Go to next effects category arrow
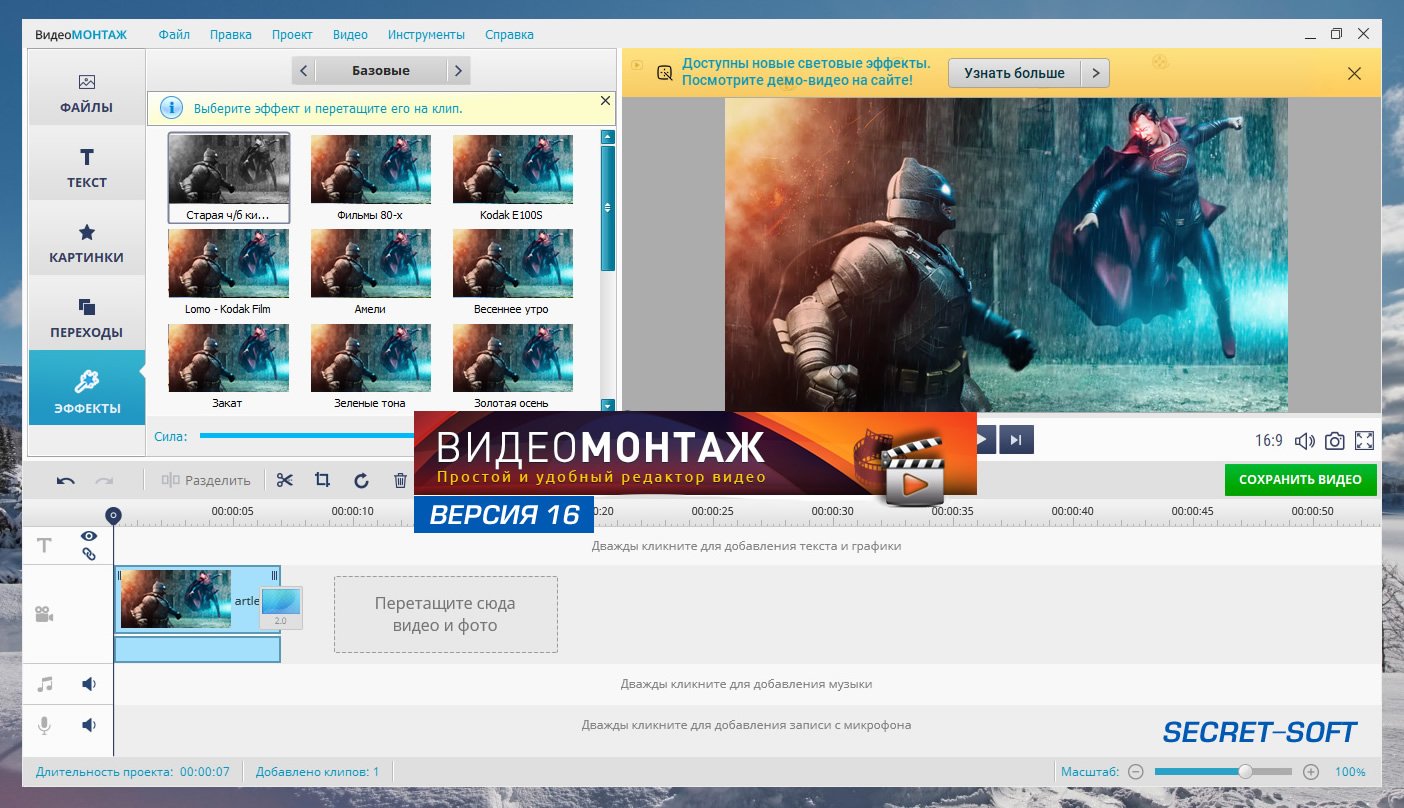The width and height of the screenshot is (1404, 808). click(457, 71)
